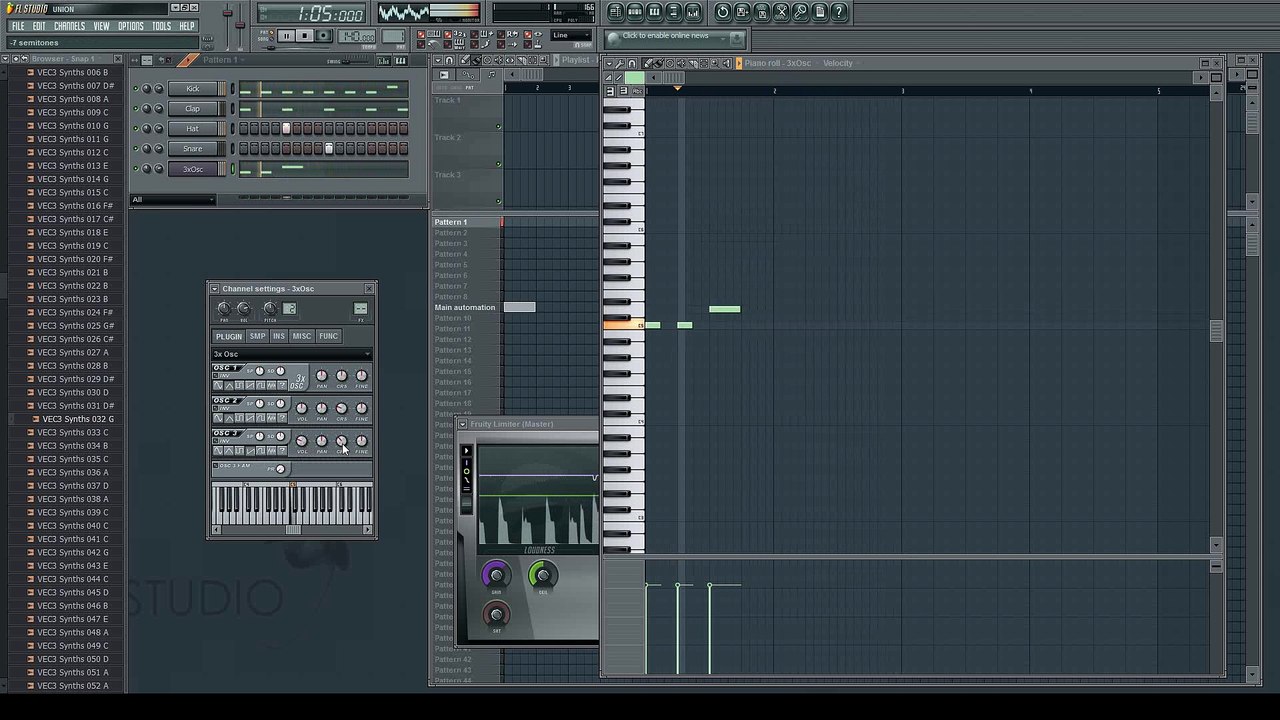Open the Line snap dropdown
The image size is (1280, 720).
572,36
